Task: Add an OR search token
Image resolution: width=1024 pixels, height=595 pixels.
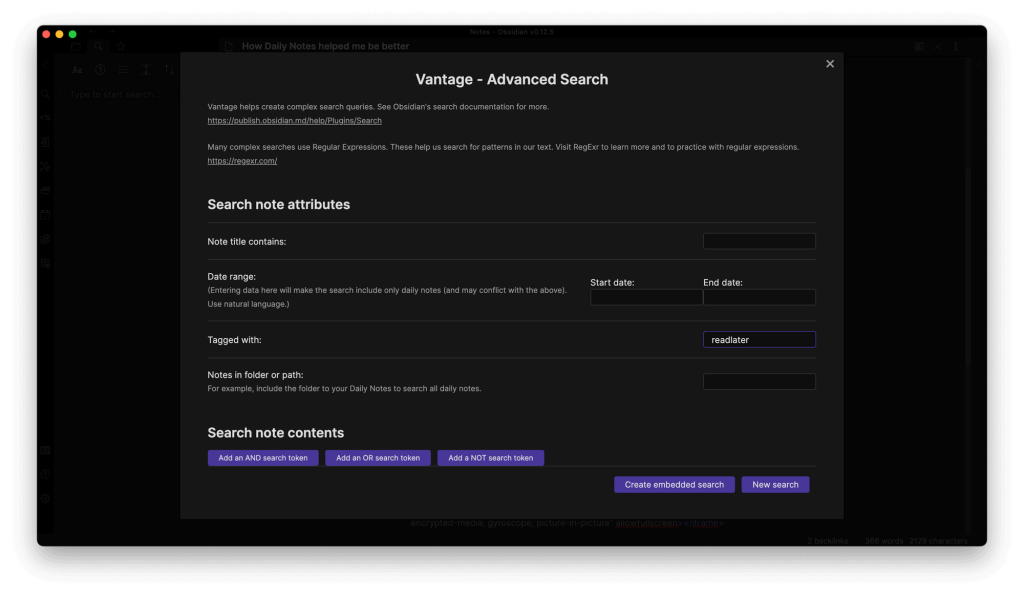Action: coord(378,458)
